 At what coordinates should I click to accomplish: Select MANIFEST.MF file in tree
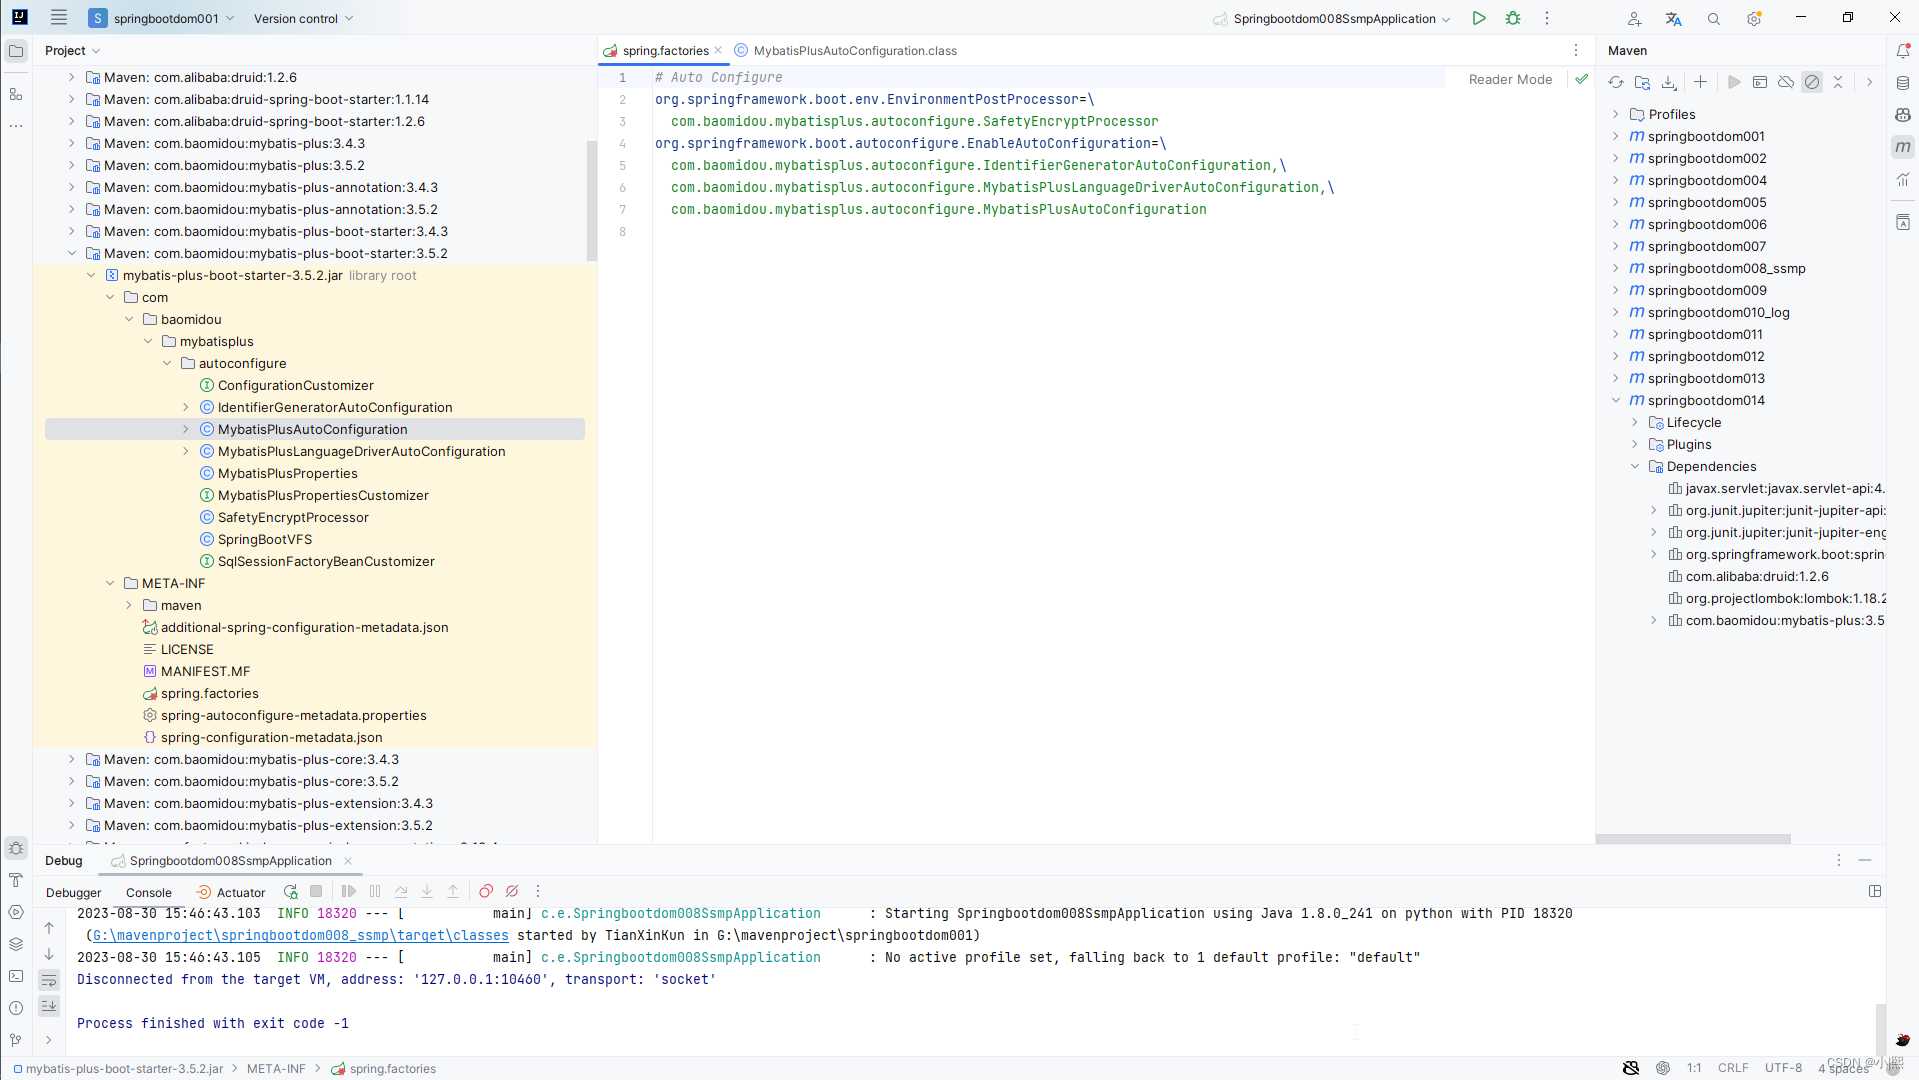[x=197, y=671]
